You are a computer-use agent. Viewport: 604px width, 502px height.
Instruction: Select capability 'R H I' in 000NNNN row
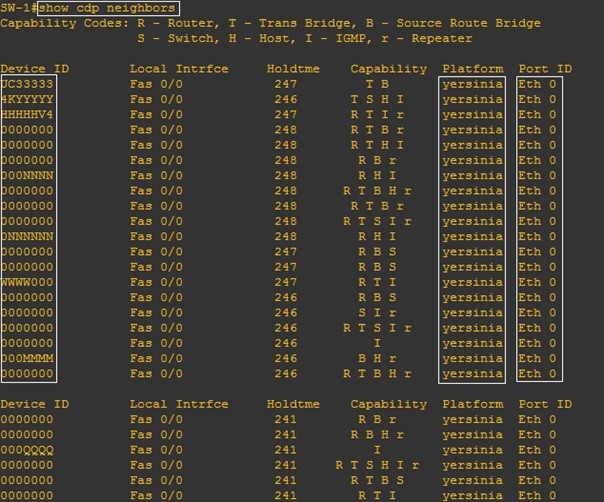377,176
